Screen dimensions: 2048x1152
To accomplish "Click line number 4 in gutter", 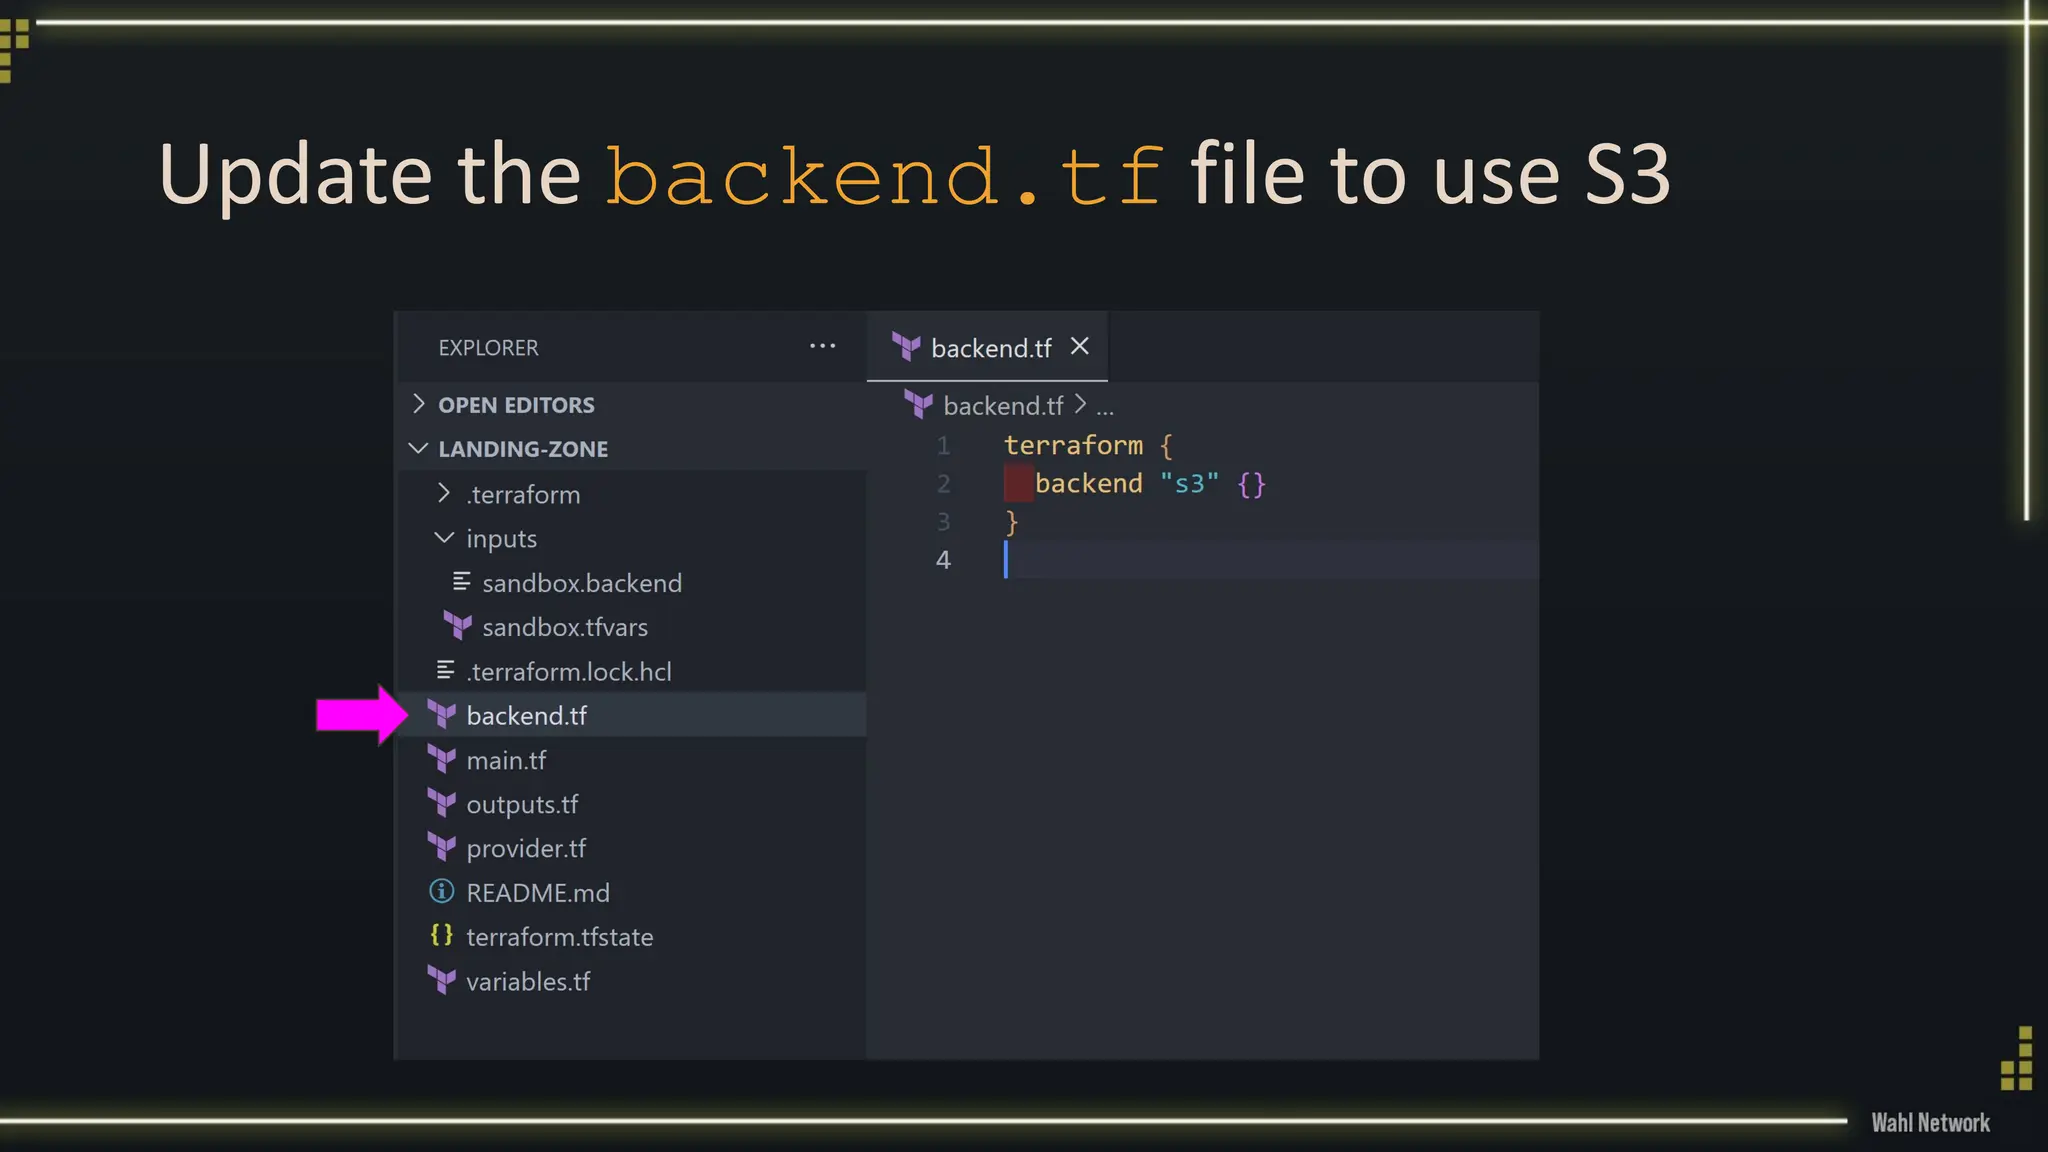I will (x=943, y=560).
